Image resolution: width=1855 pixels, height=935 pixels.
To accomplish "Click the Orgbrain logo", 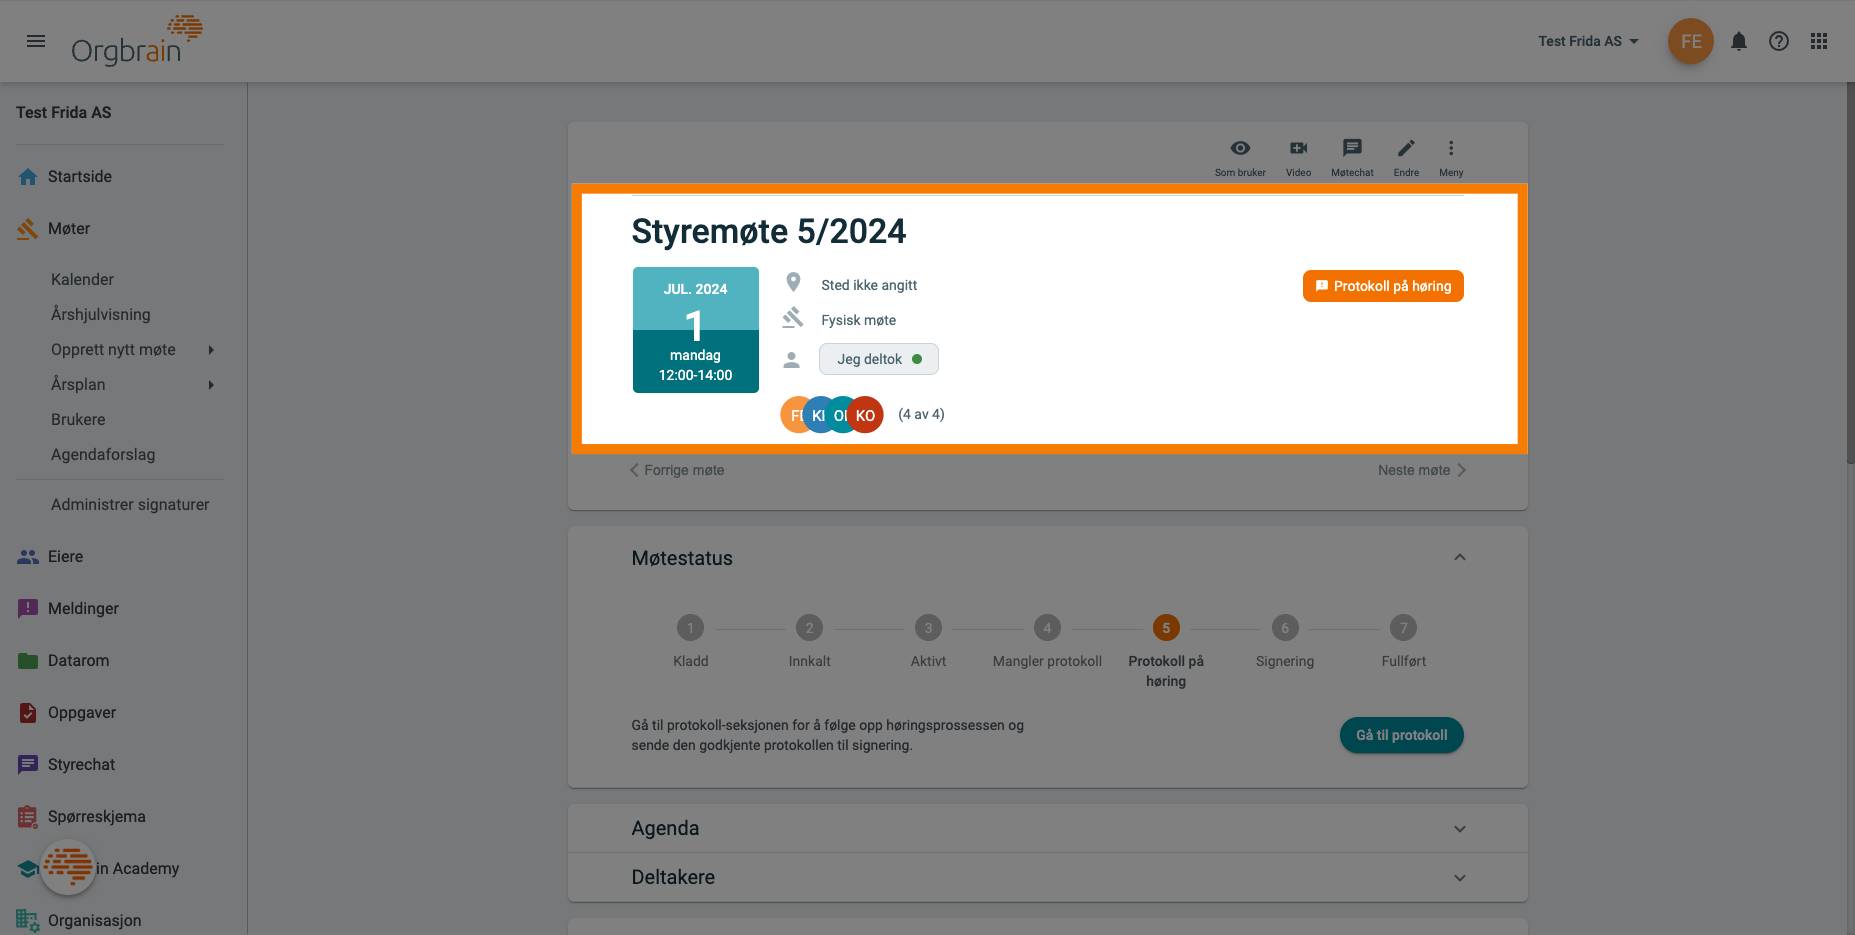I will pyautogui.click(x=137, y=41).
